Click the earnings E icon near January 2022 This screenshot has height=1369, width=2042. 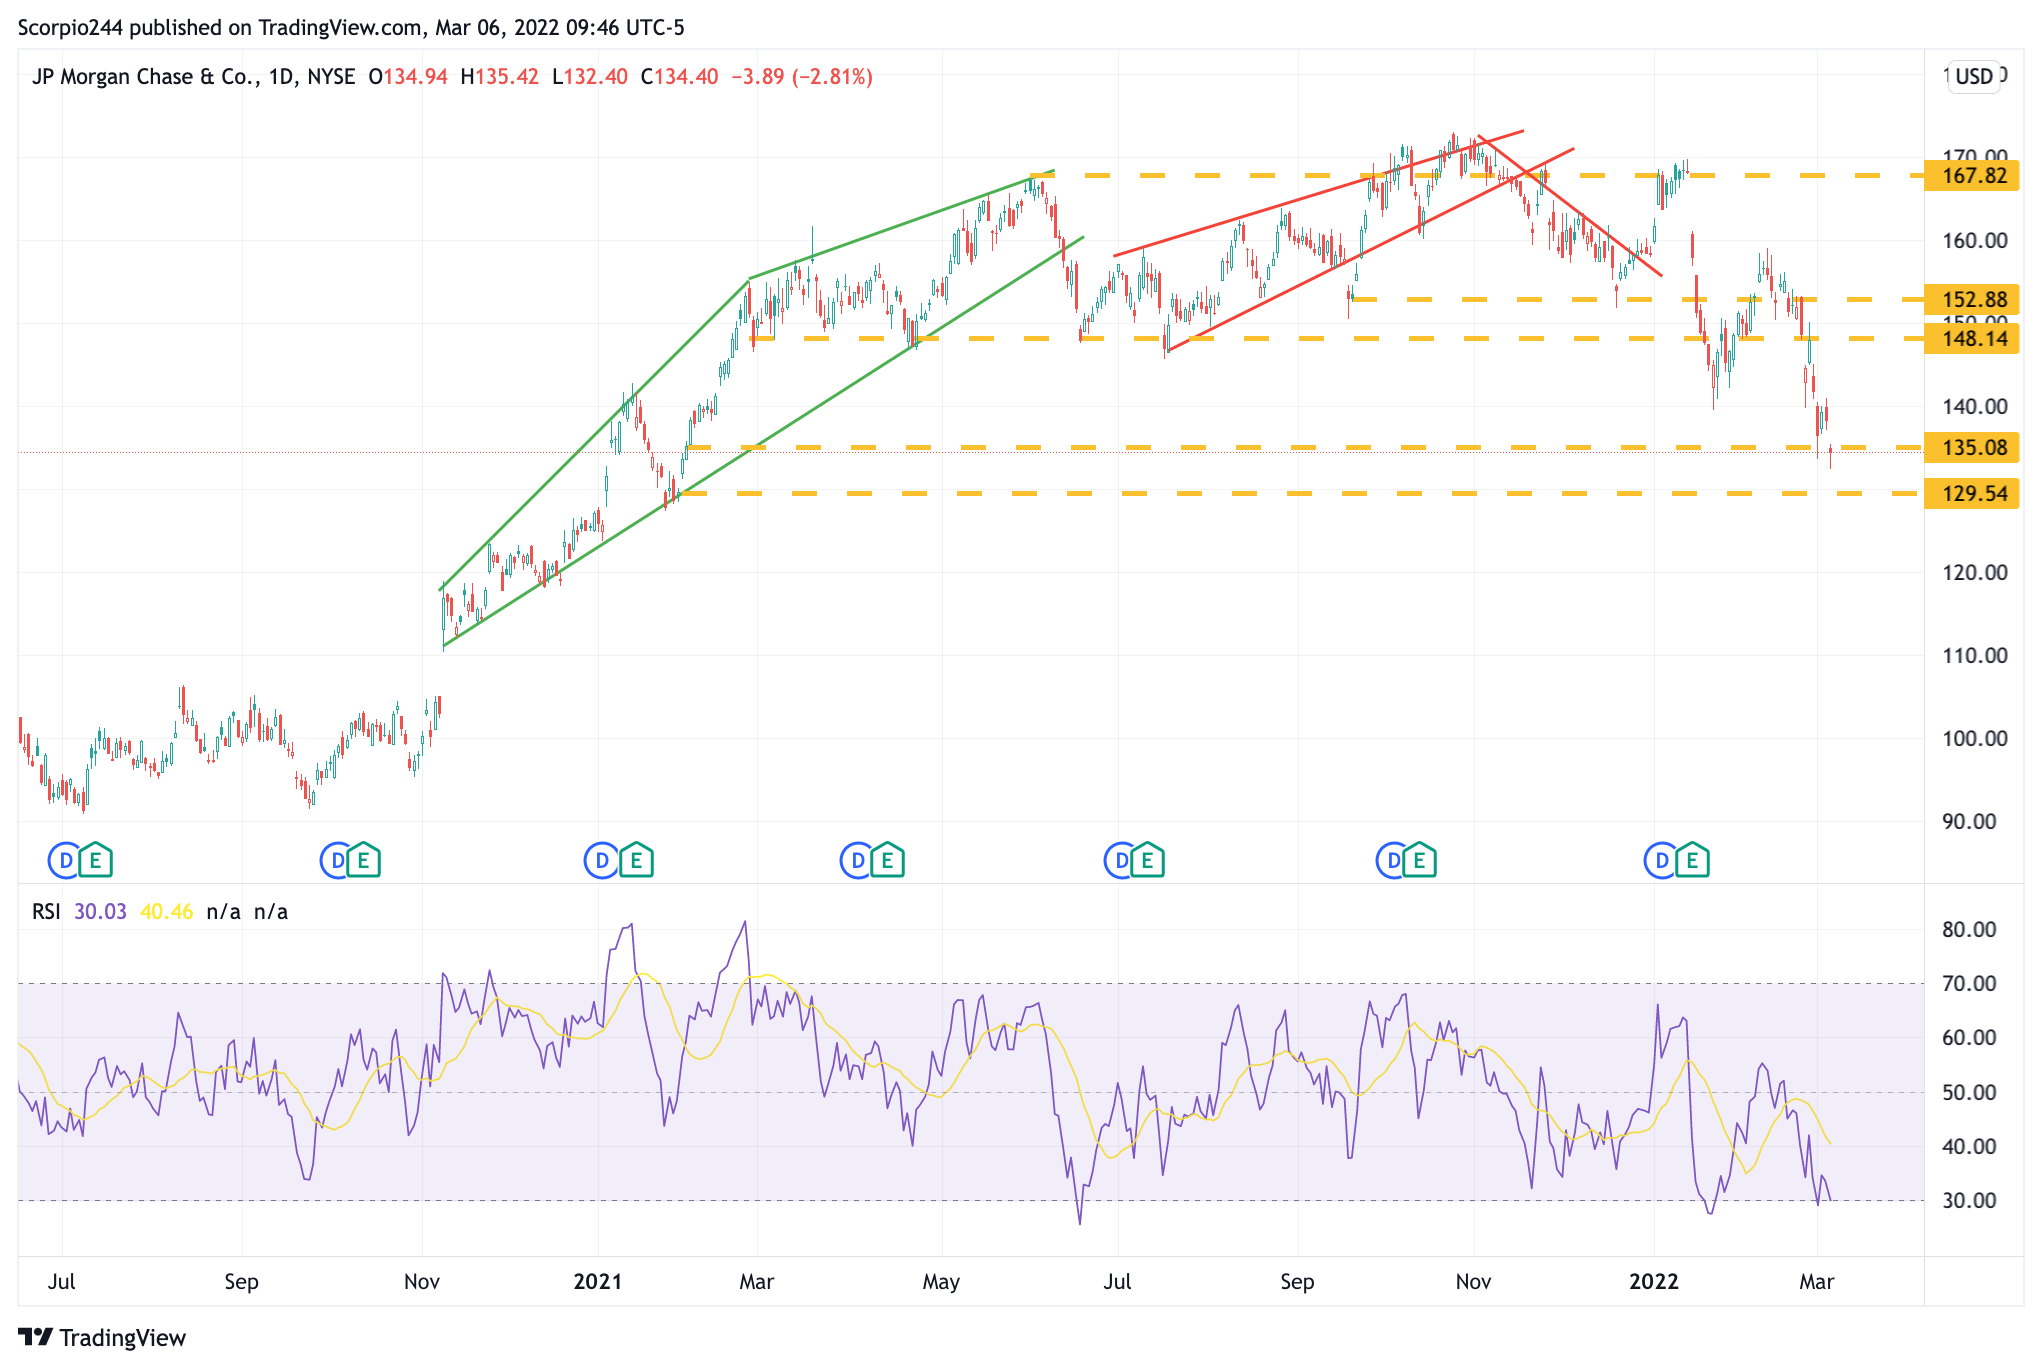[1692, 860]
